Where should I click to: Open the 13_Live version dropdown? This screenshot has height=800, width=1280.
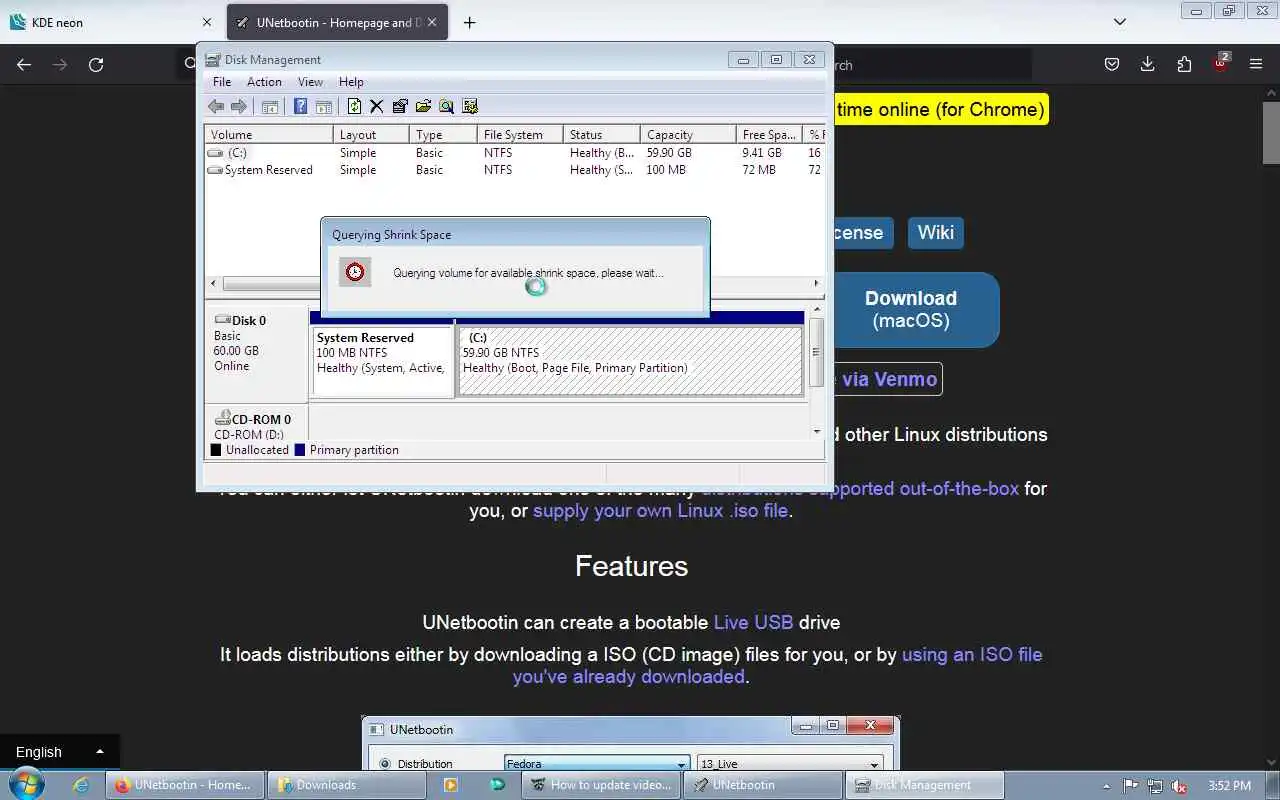click(x=789, y=764)
